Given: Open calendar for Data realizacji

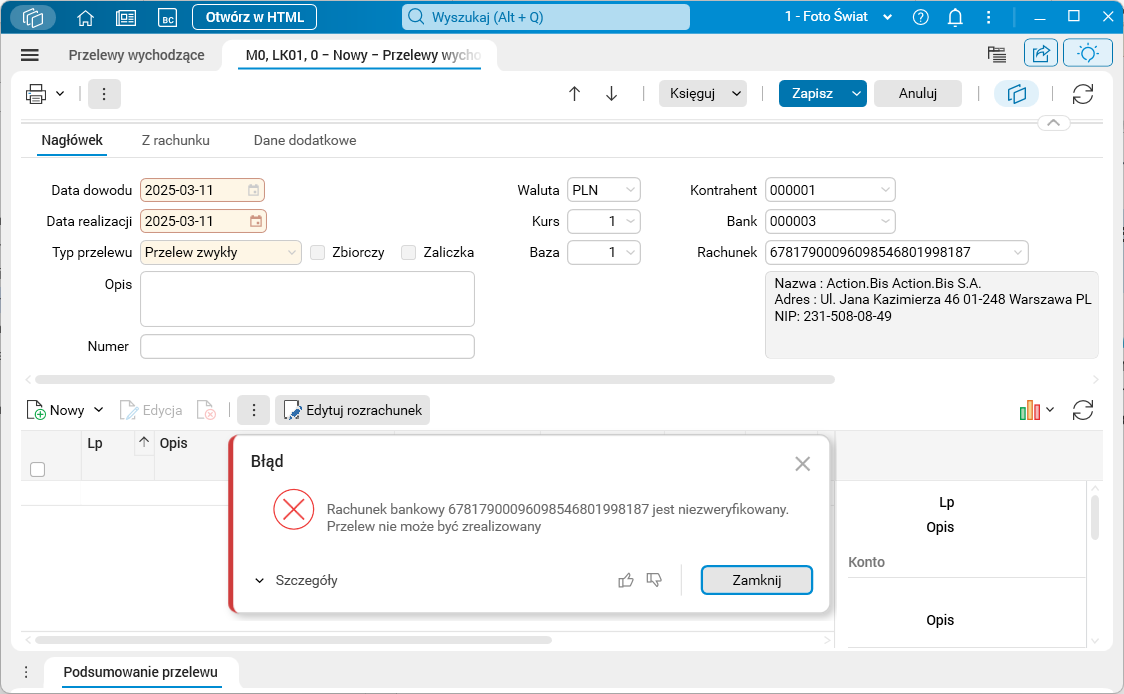Looking at the screenshot, I should pyautogui.click(x=256, y=222).
